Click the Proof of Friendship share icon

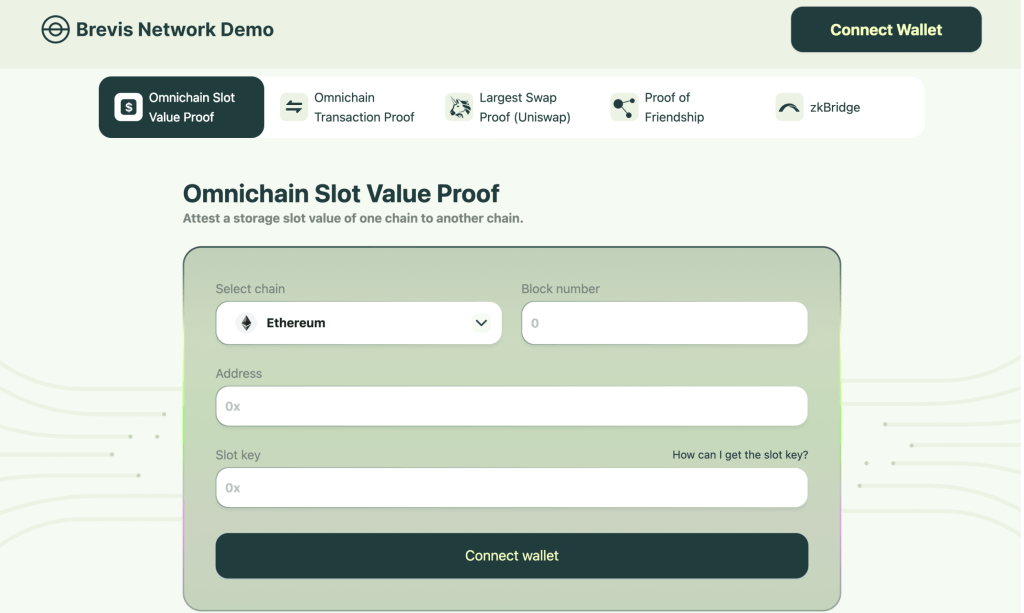click(624, 107)
